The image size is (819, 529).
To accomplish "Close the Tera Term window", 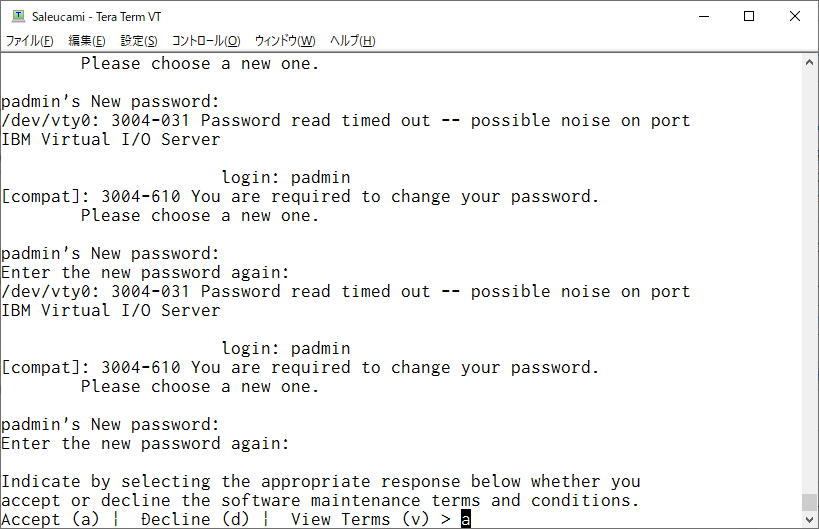I will tap(794, 16).
